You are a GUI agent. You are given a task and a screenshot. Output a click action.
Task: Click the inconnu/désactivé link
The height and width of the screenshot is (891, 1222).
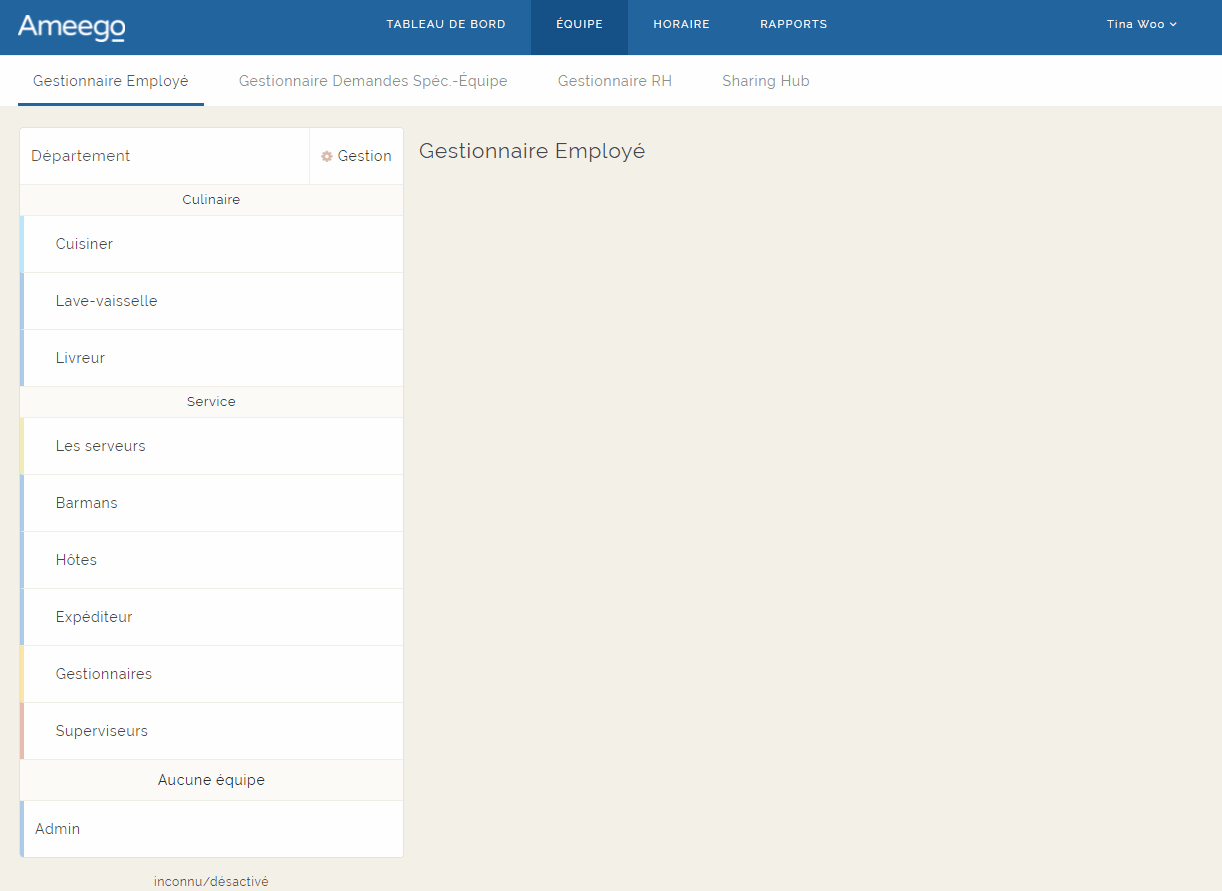[x=211, y=881]
